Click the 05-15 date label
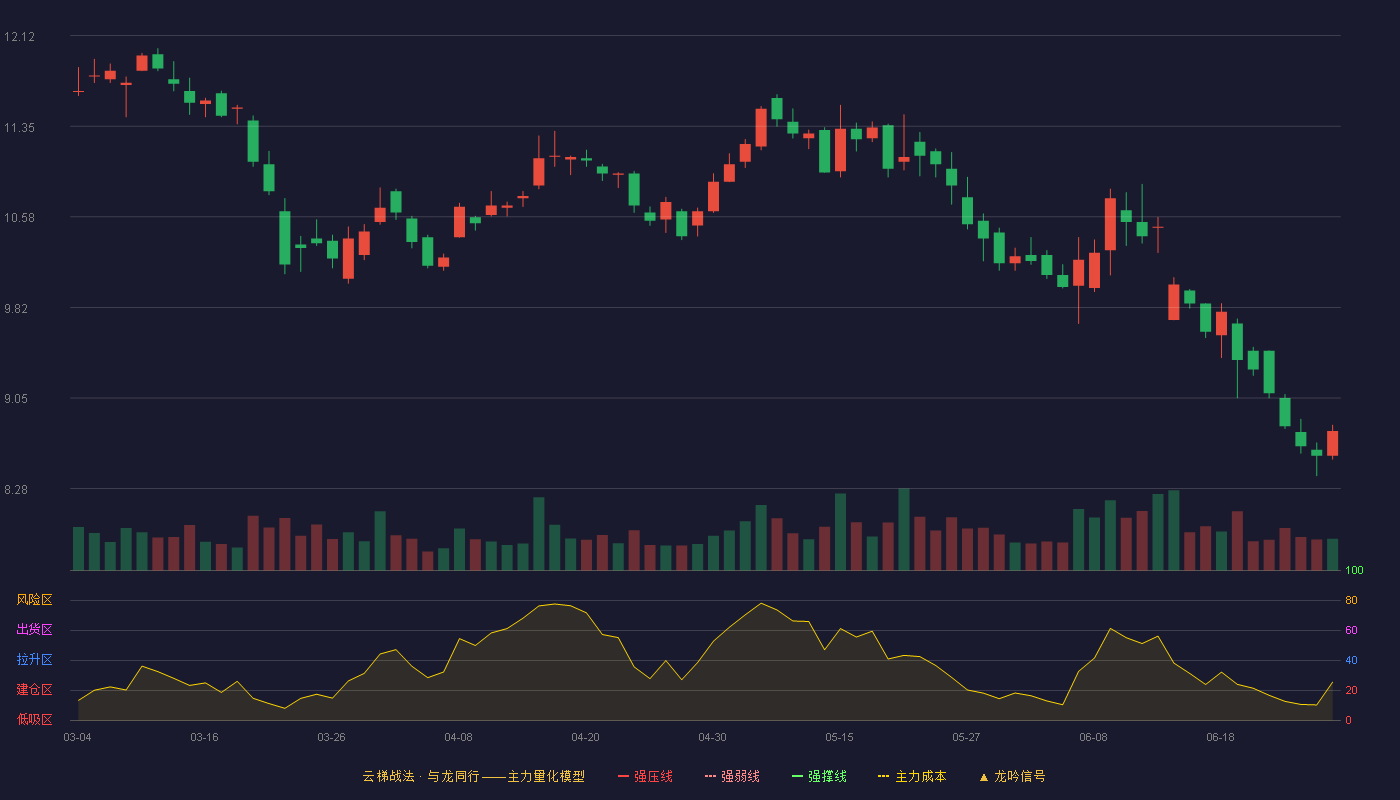This screenshot has width=1400, height=800. (x=839, y=737)
